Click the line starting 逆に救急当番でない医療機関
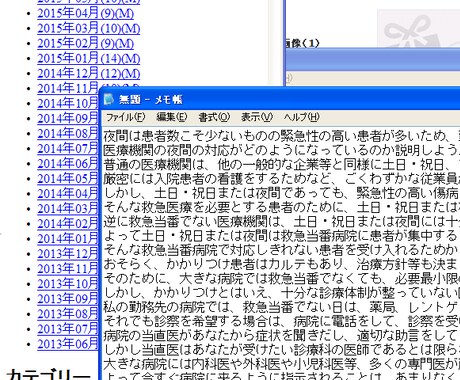Image resolution: width=460 pixels, height=380 pixels. tap(281, 222)
